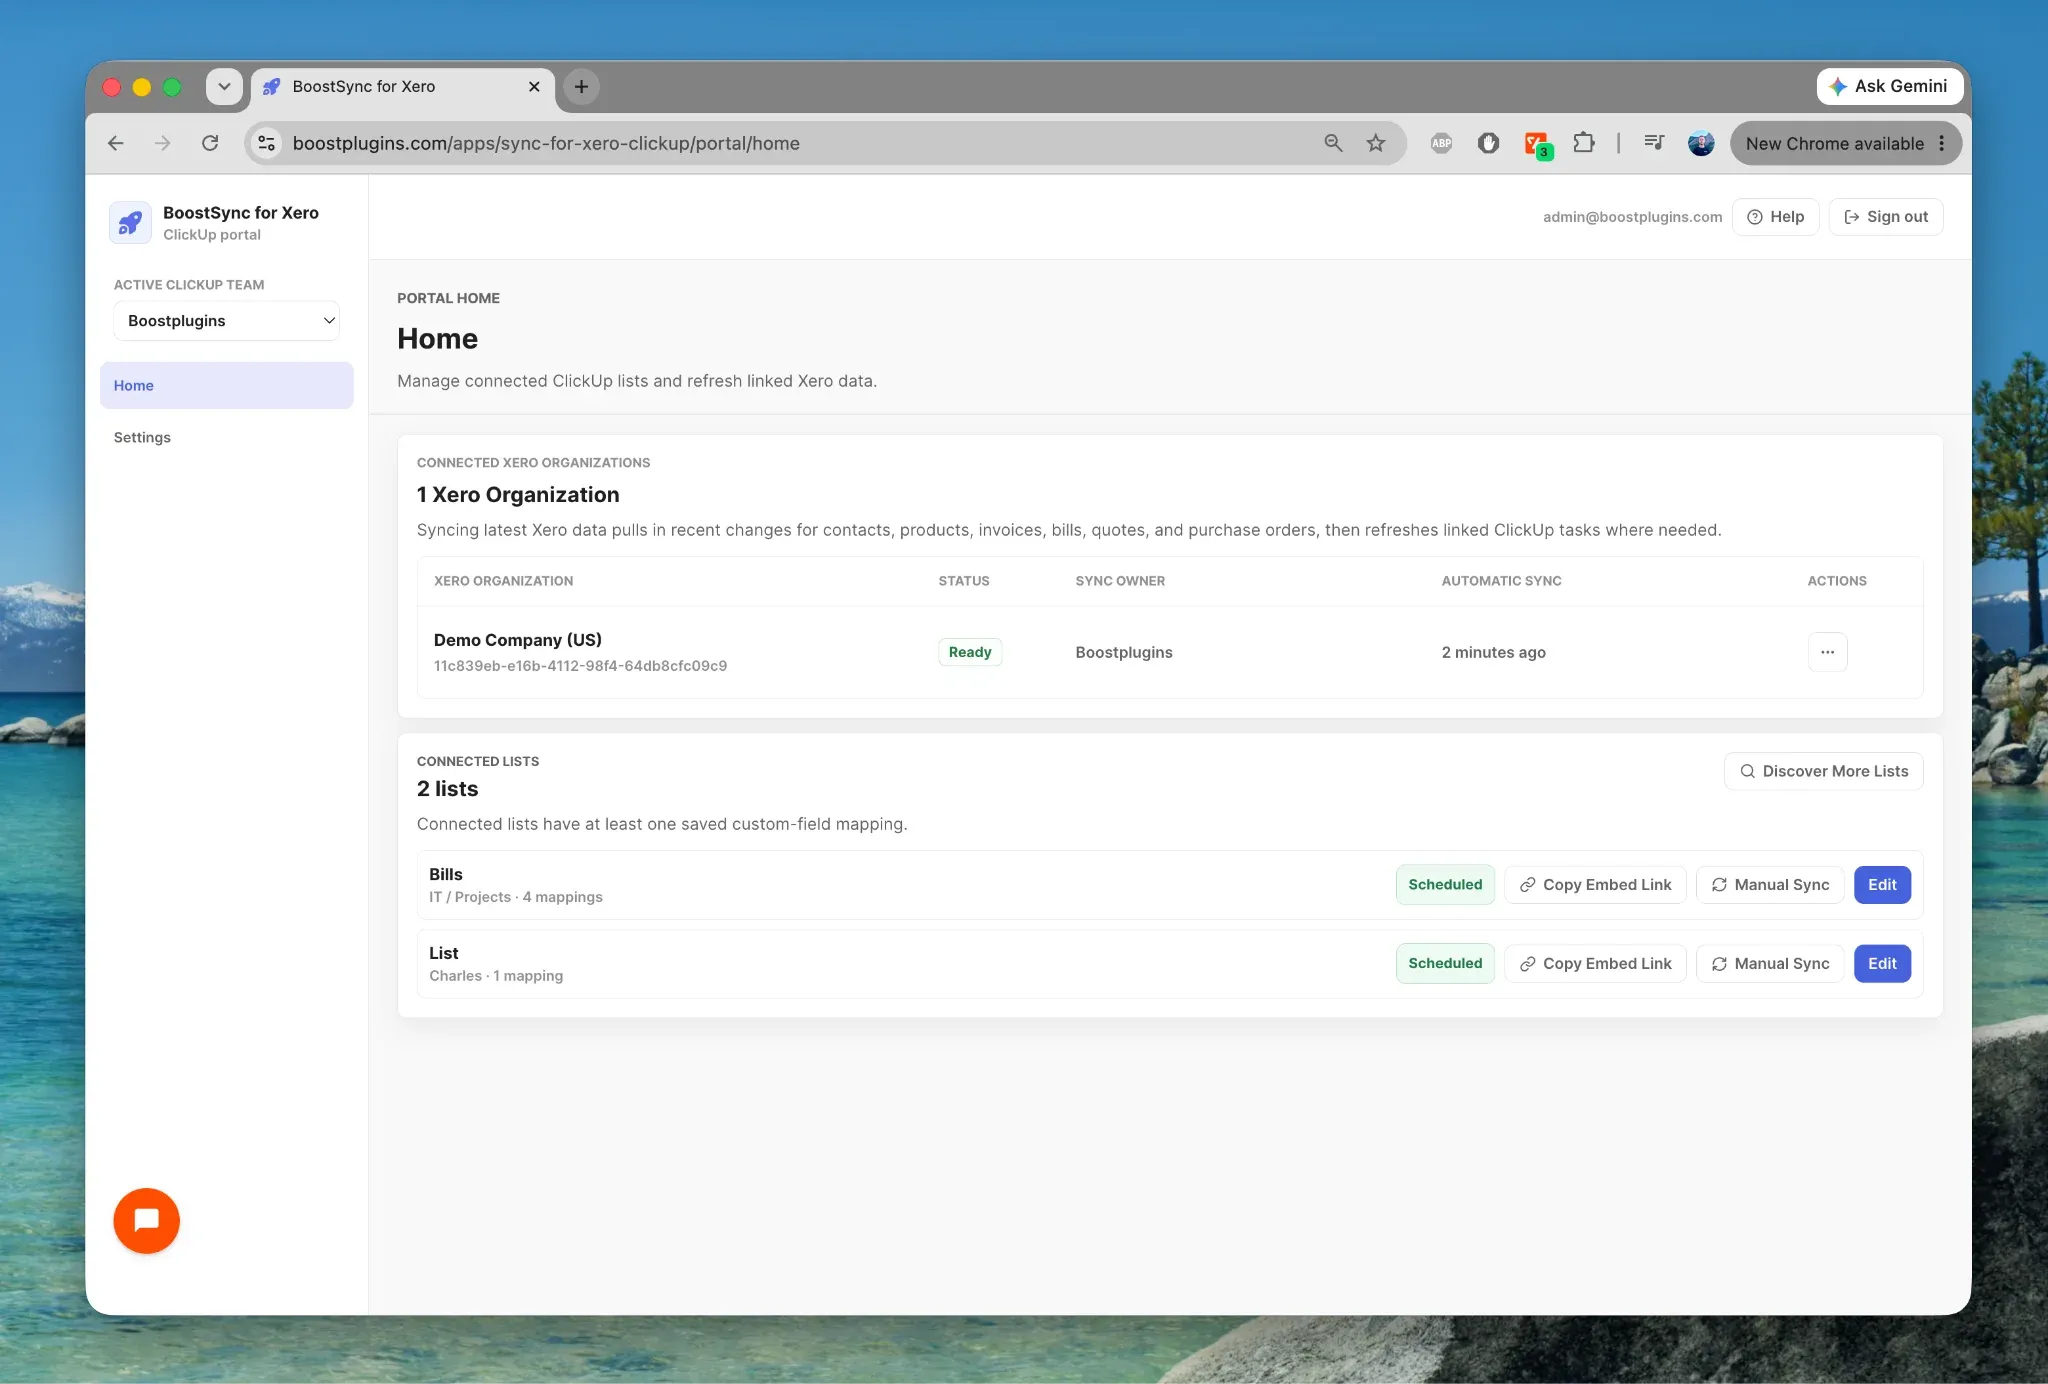The image size is (2048, 1384).
Task: Click Discover More Lists button
Action: (1823, 771)
